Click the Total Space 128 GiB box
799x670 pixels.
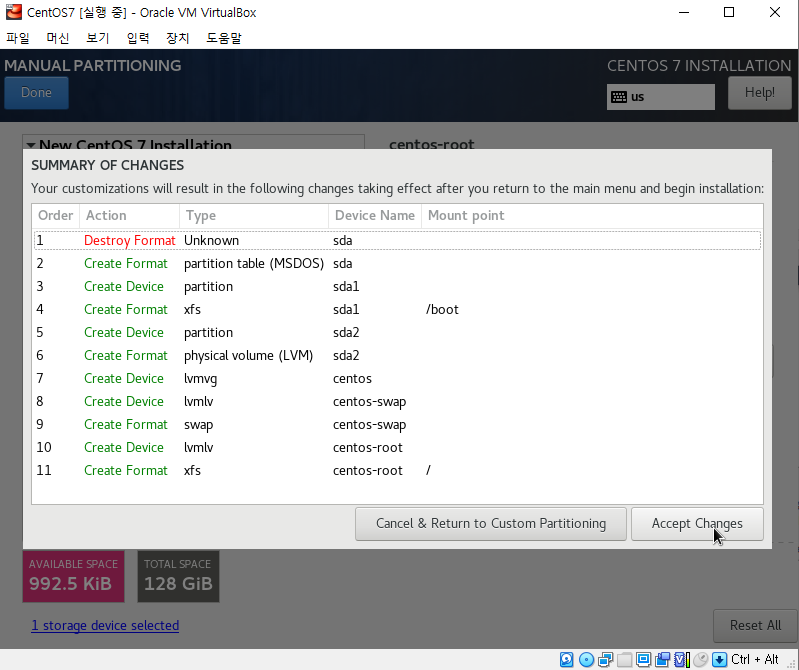coord(178,576)
